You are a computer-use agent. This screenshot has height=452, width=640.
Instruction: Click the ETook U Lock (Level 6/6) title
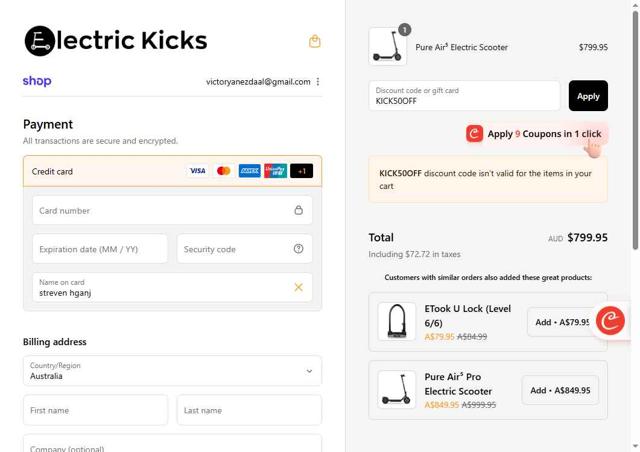pos(467,316)
